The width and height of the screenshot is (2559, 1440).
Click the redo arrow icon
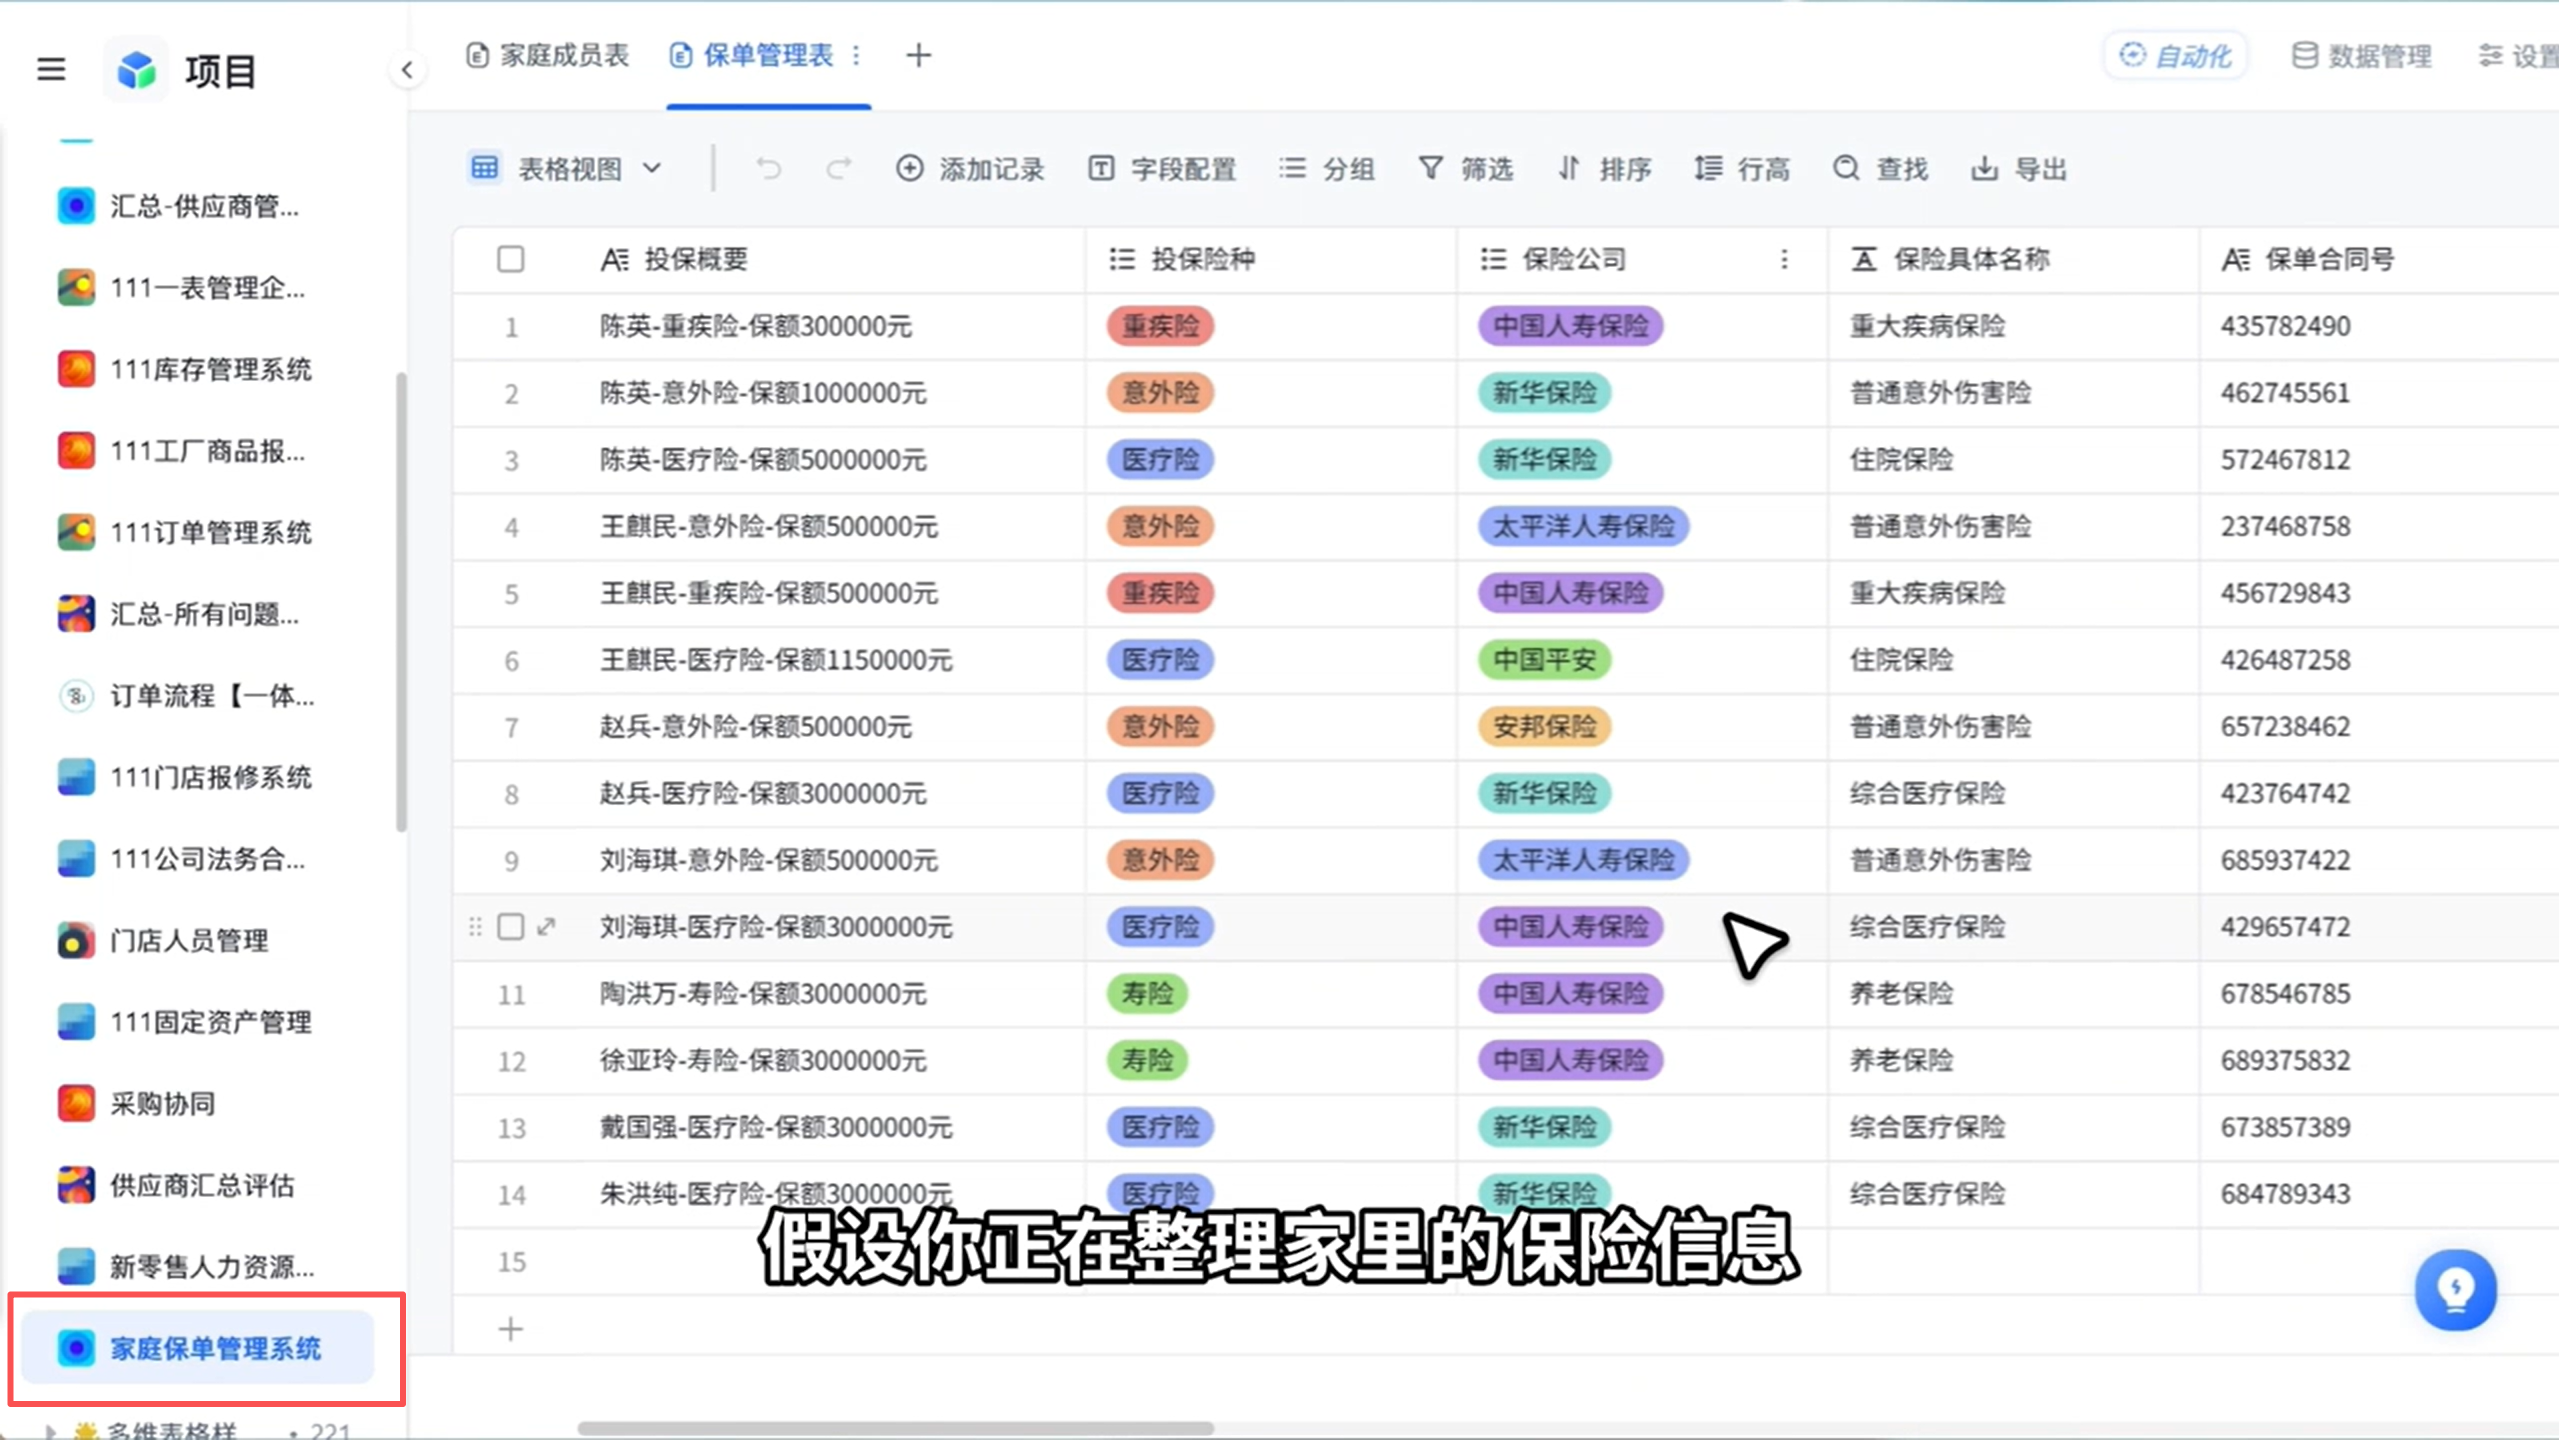point(838,168)
